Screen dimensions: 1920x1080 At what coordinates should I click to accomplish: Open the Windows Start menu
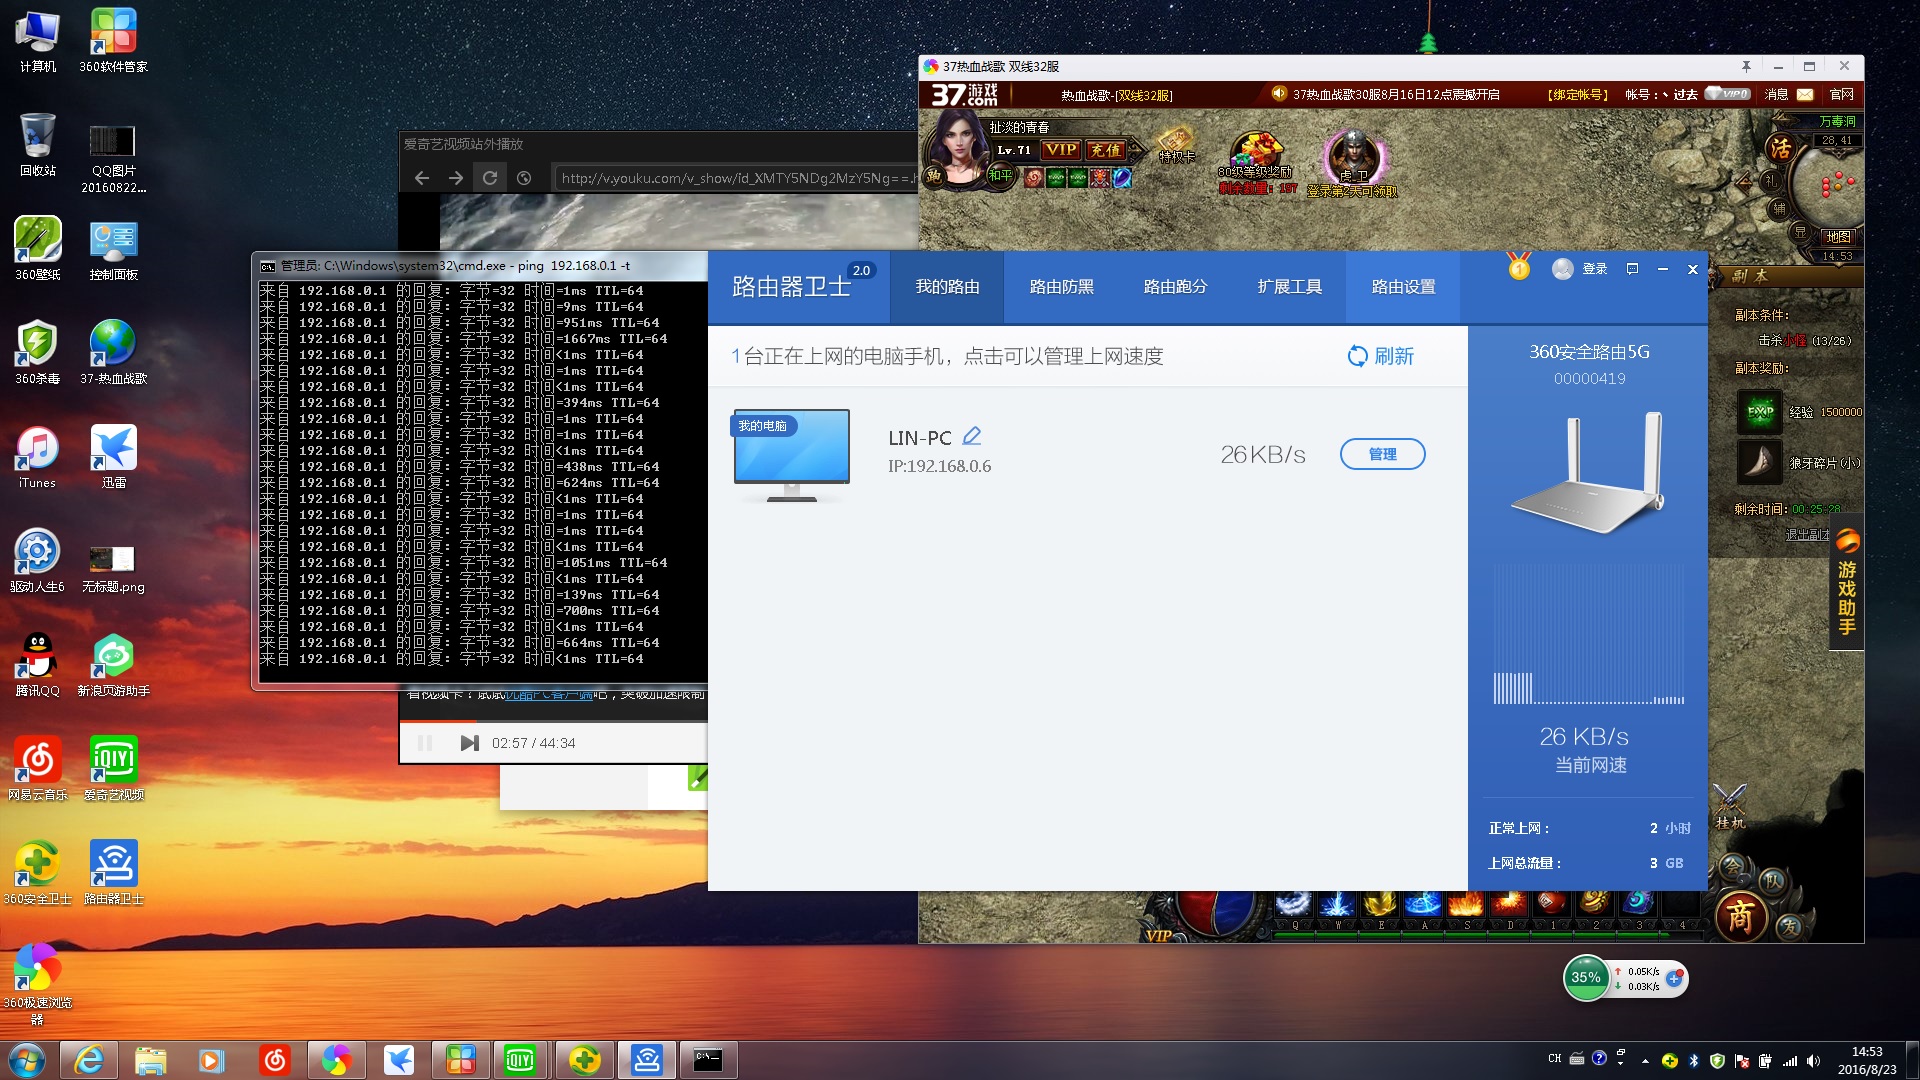point(26,1060)
